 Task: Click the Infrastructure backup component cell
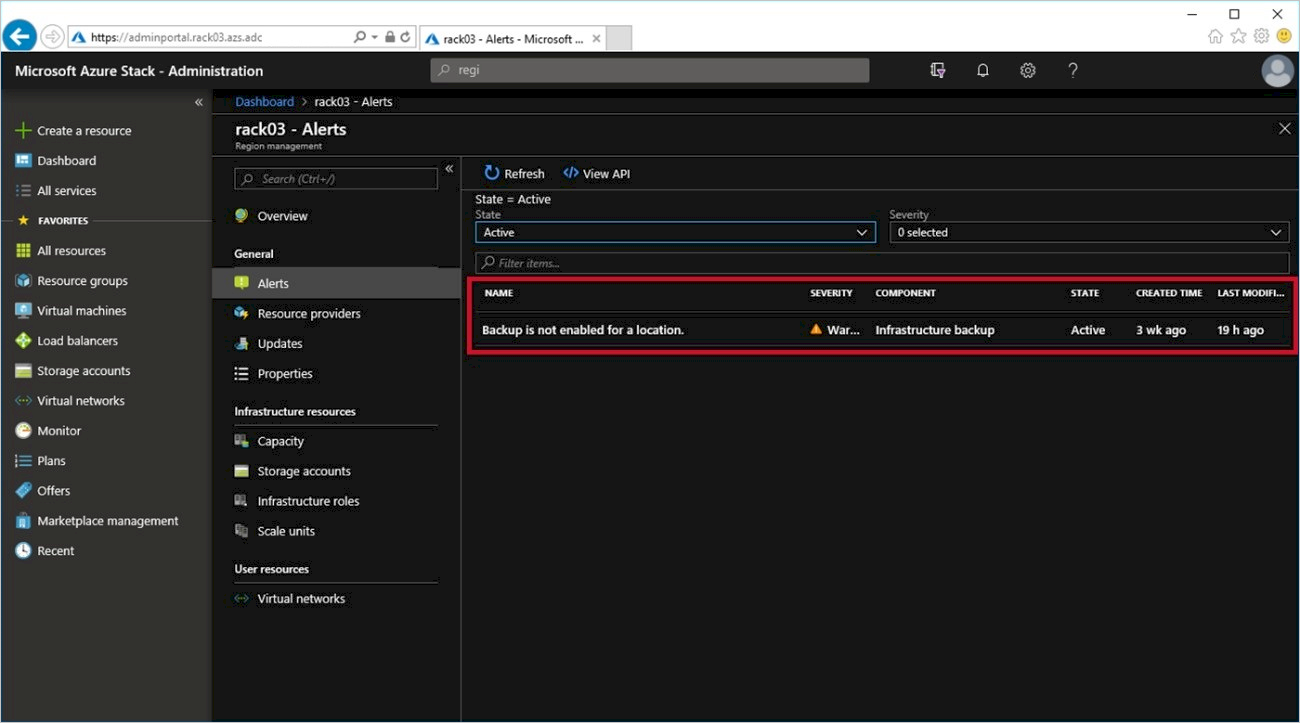click(935, 330)
